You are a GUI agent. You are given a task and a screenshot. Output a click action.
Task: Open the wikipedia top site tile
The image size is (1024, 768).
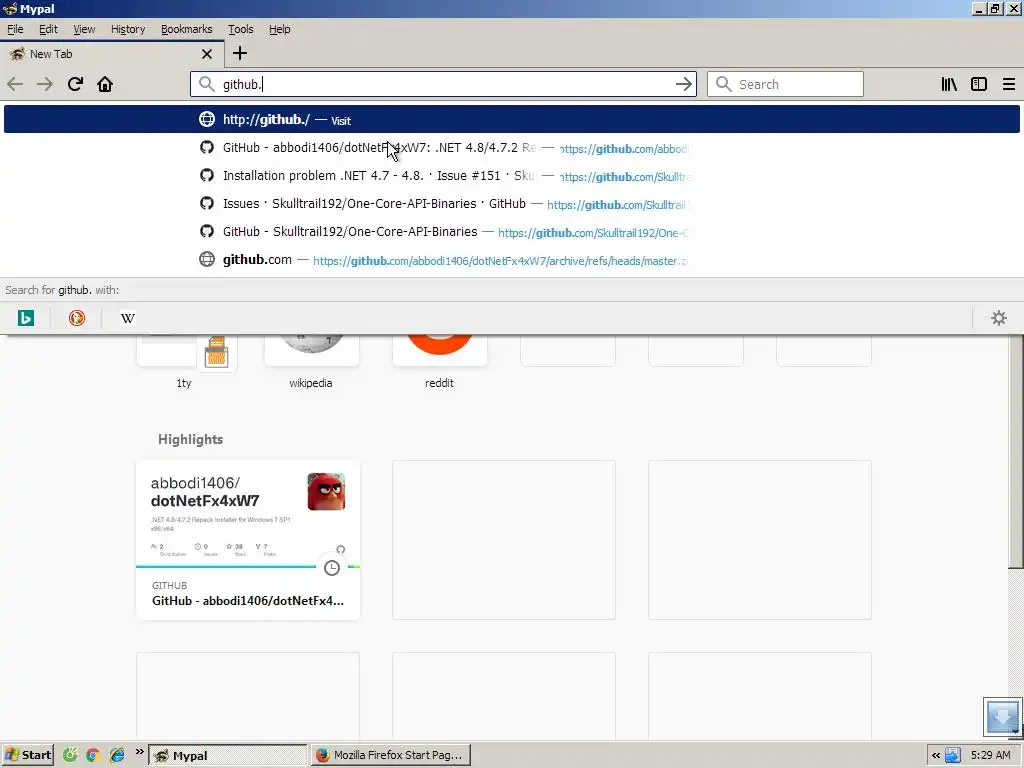(x=312, y=362)
